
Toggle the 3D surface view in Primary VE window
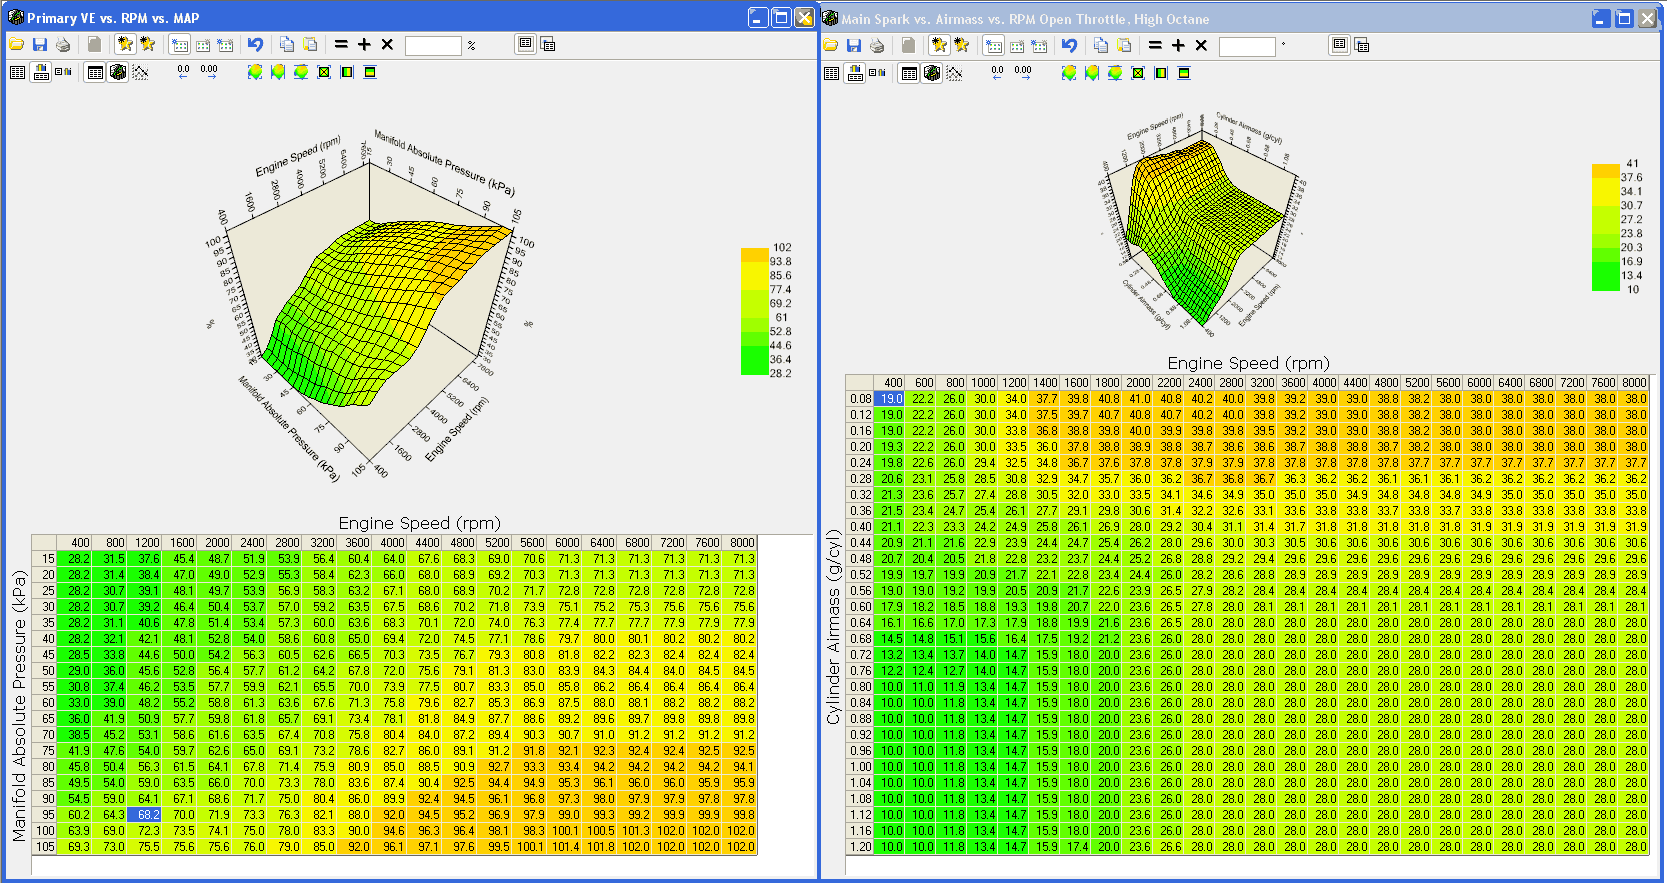[x=118, y=72]
